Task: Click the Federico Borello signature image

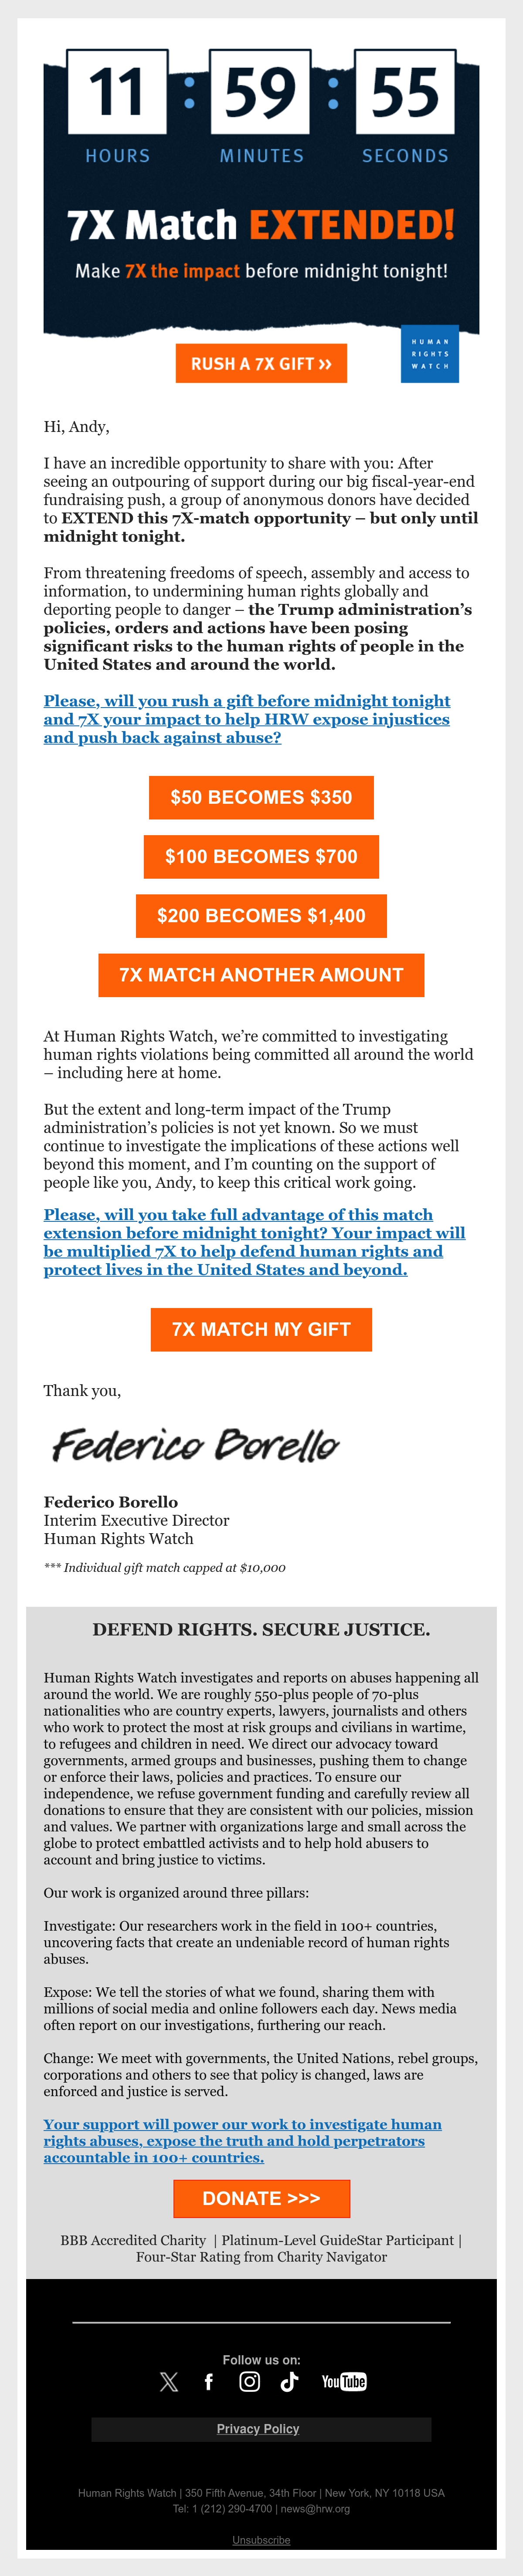Action: 195,1444
